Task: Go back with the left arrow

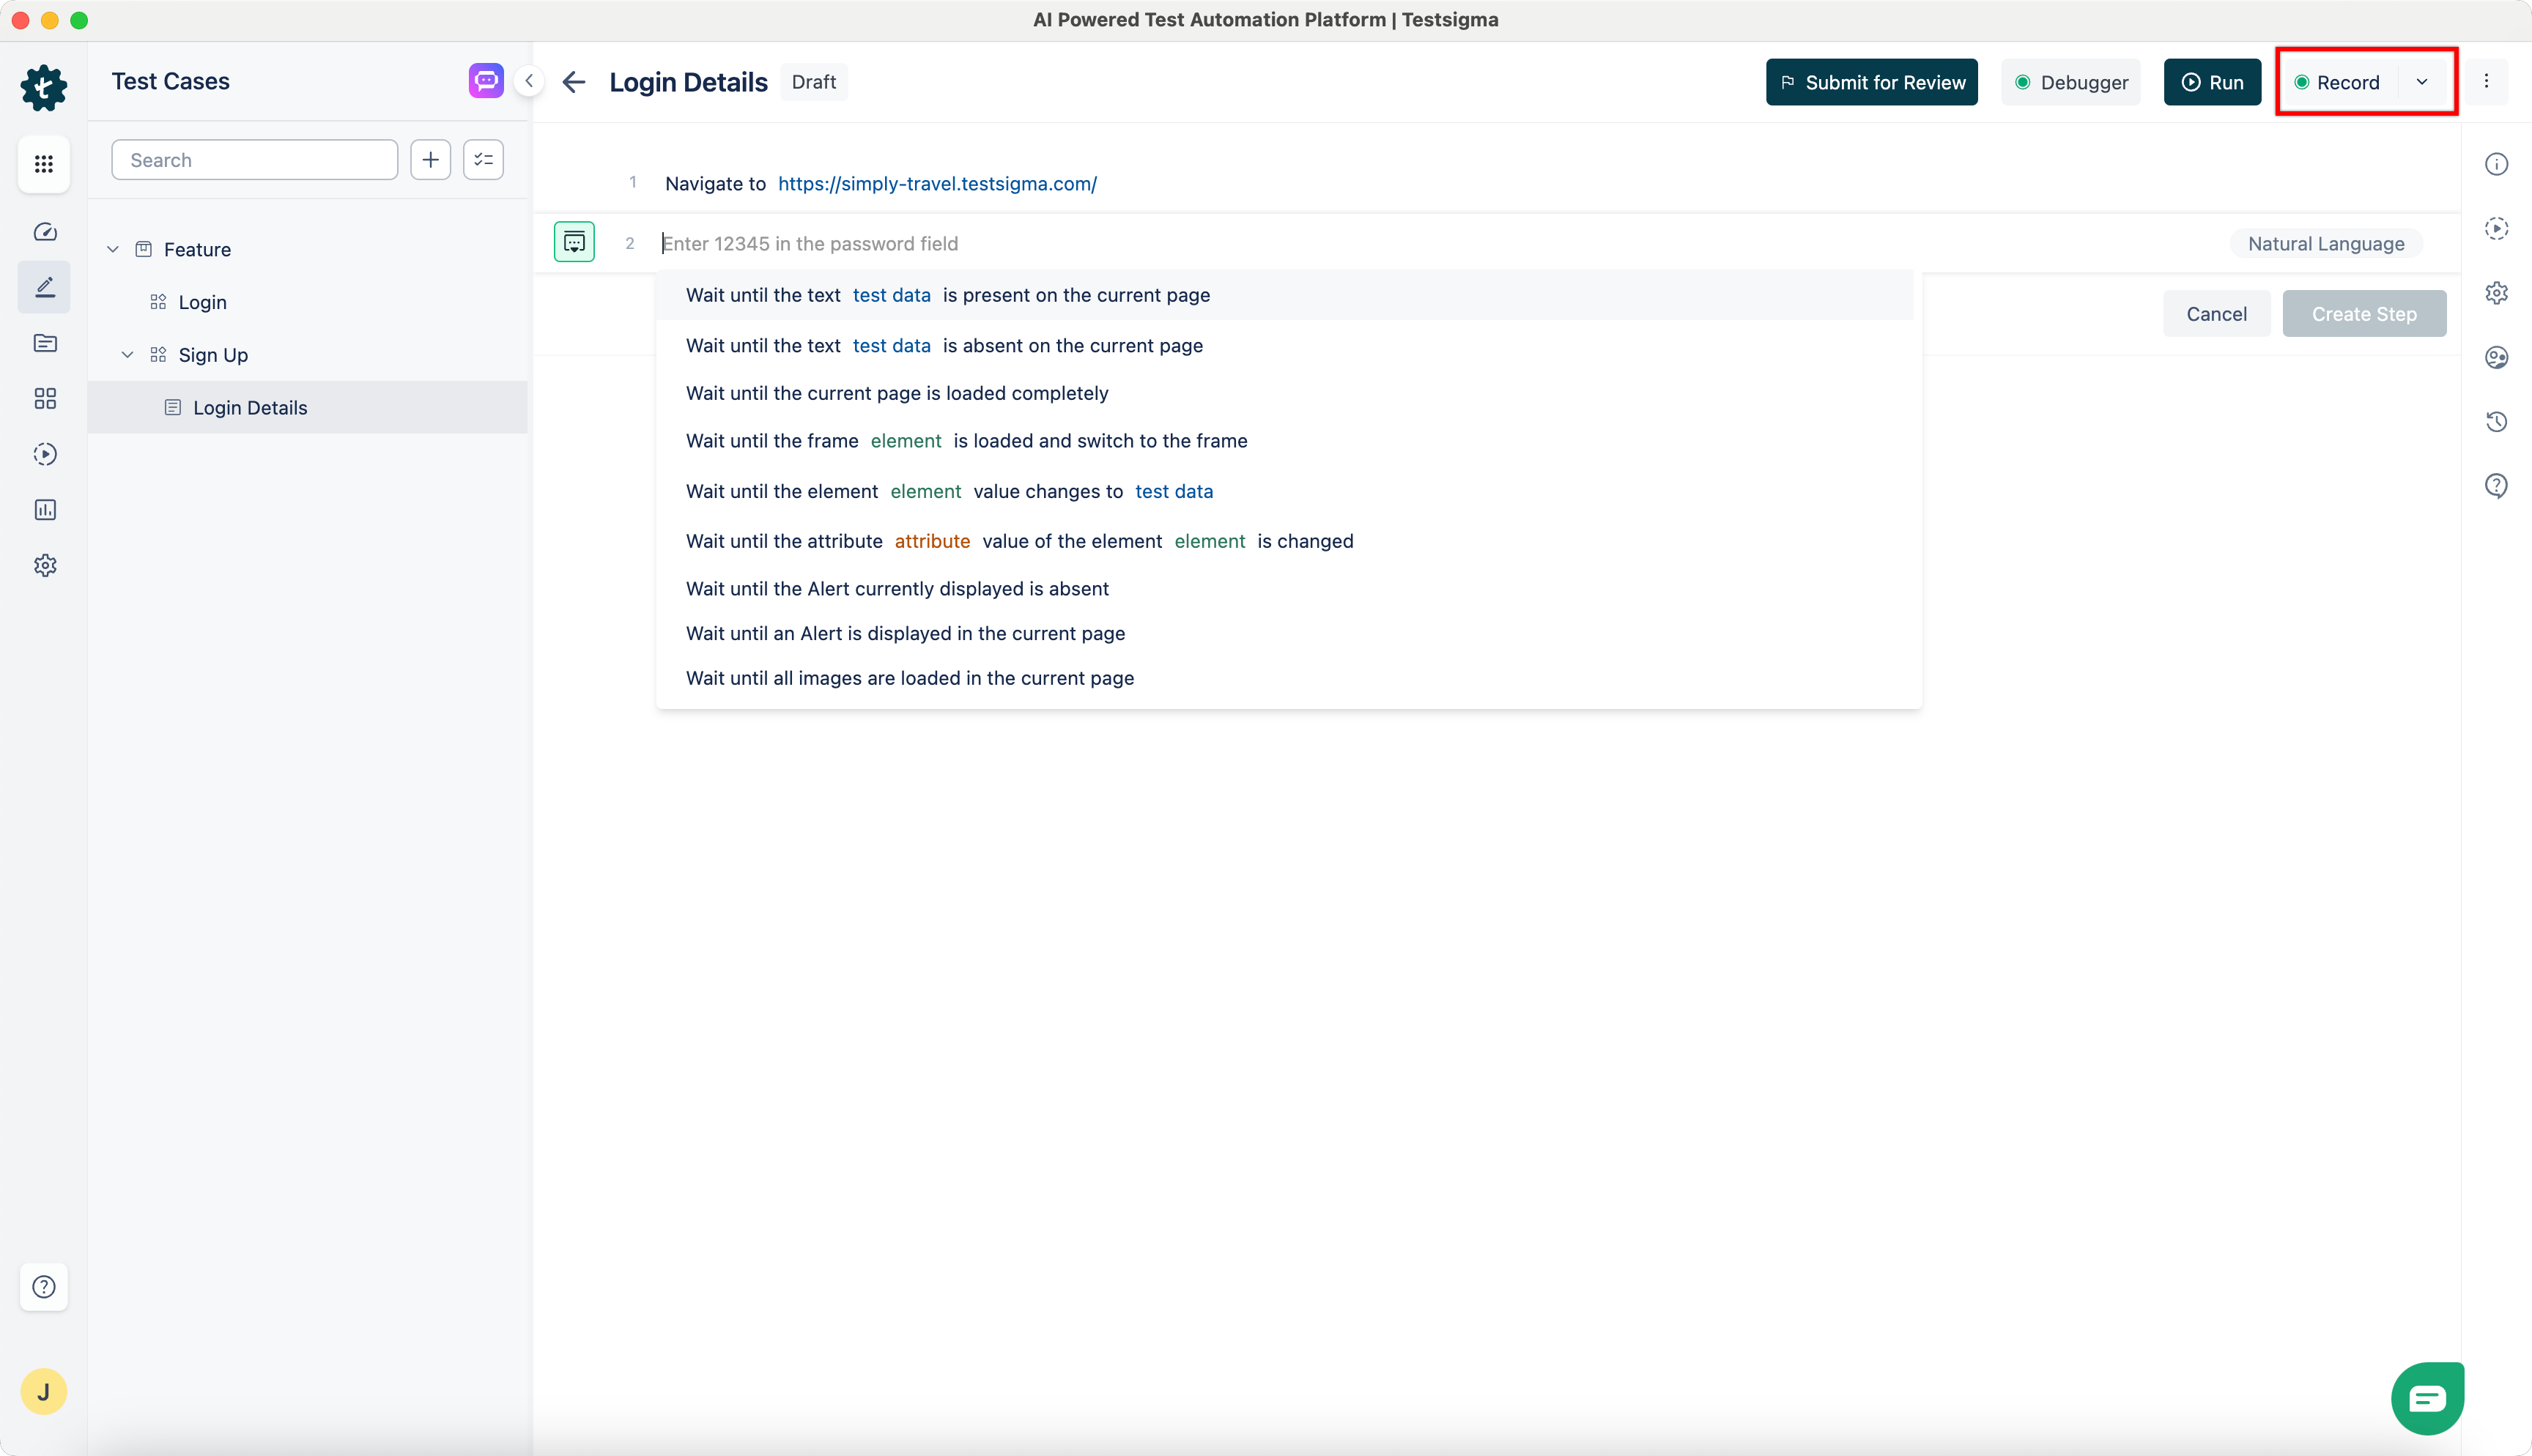Action: [x=574, y=82]
